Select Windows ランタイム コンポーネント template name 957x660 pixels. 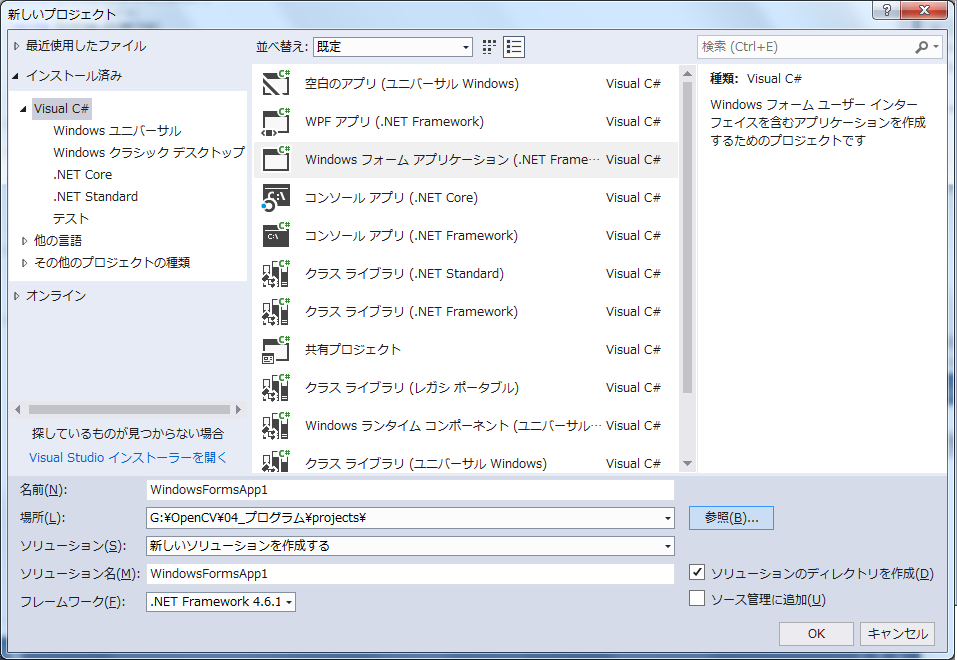tap(453, 426)
